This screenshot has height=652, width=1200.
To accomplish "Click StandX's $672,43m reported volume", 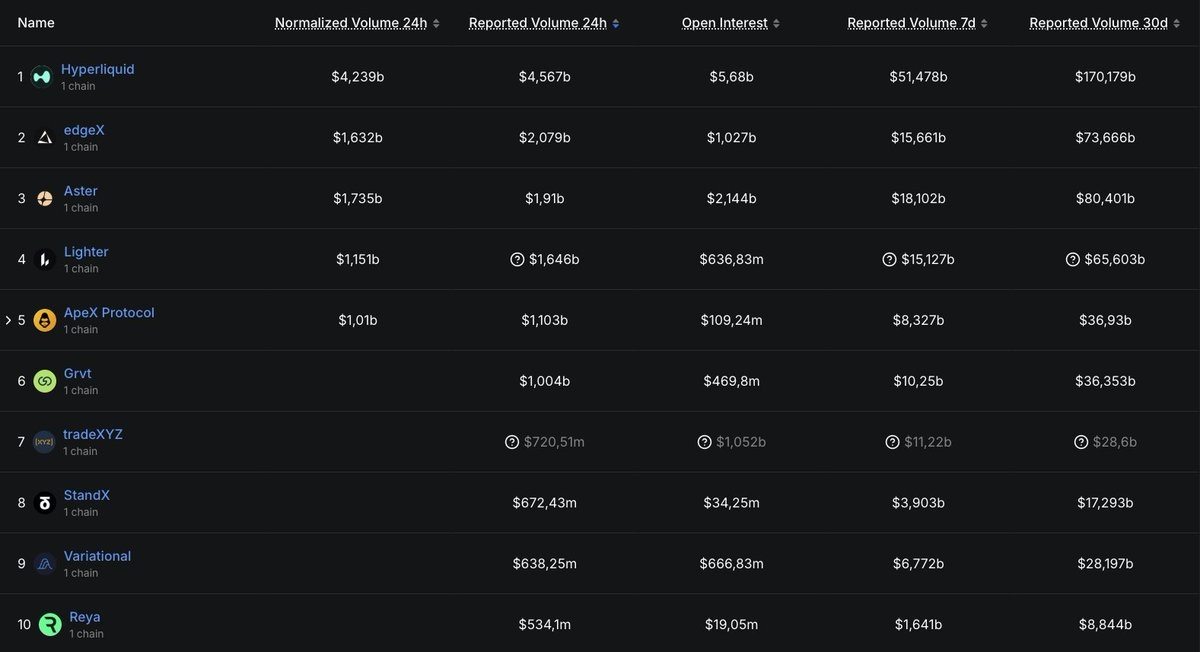I will pyautogui.click(x=545, y=503).
